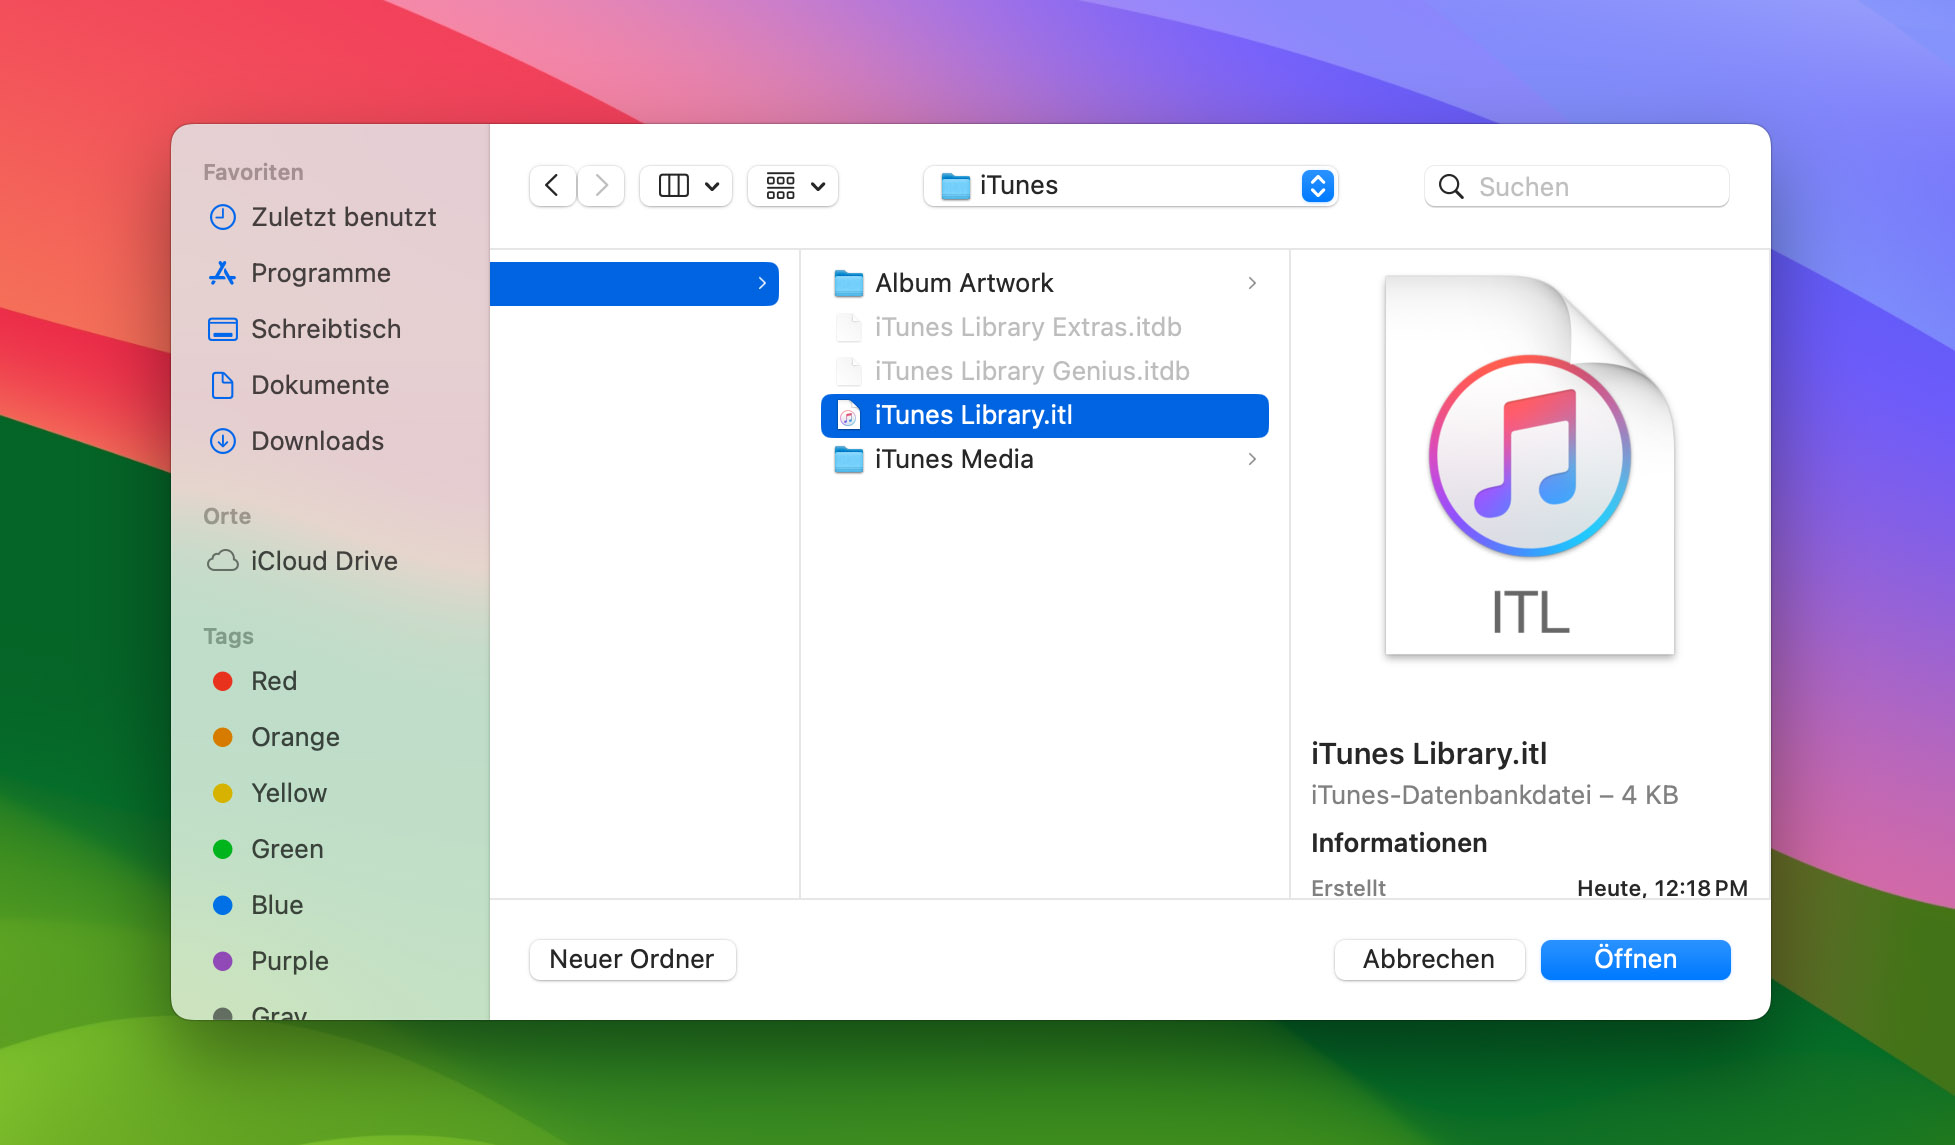
Task: Select the Orange tag dot
Action: [223, 737]
